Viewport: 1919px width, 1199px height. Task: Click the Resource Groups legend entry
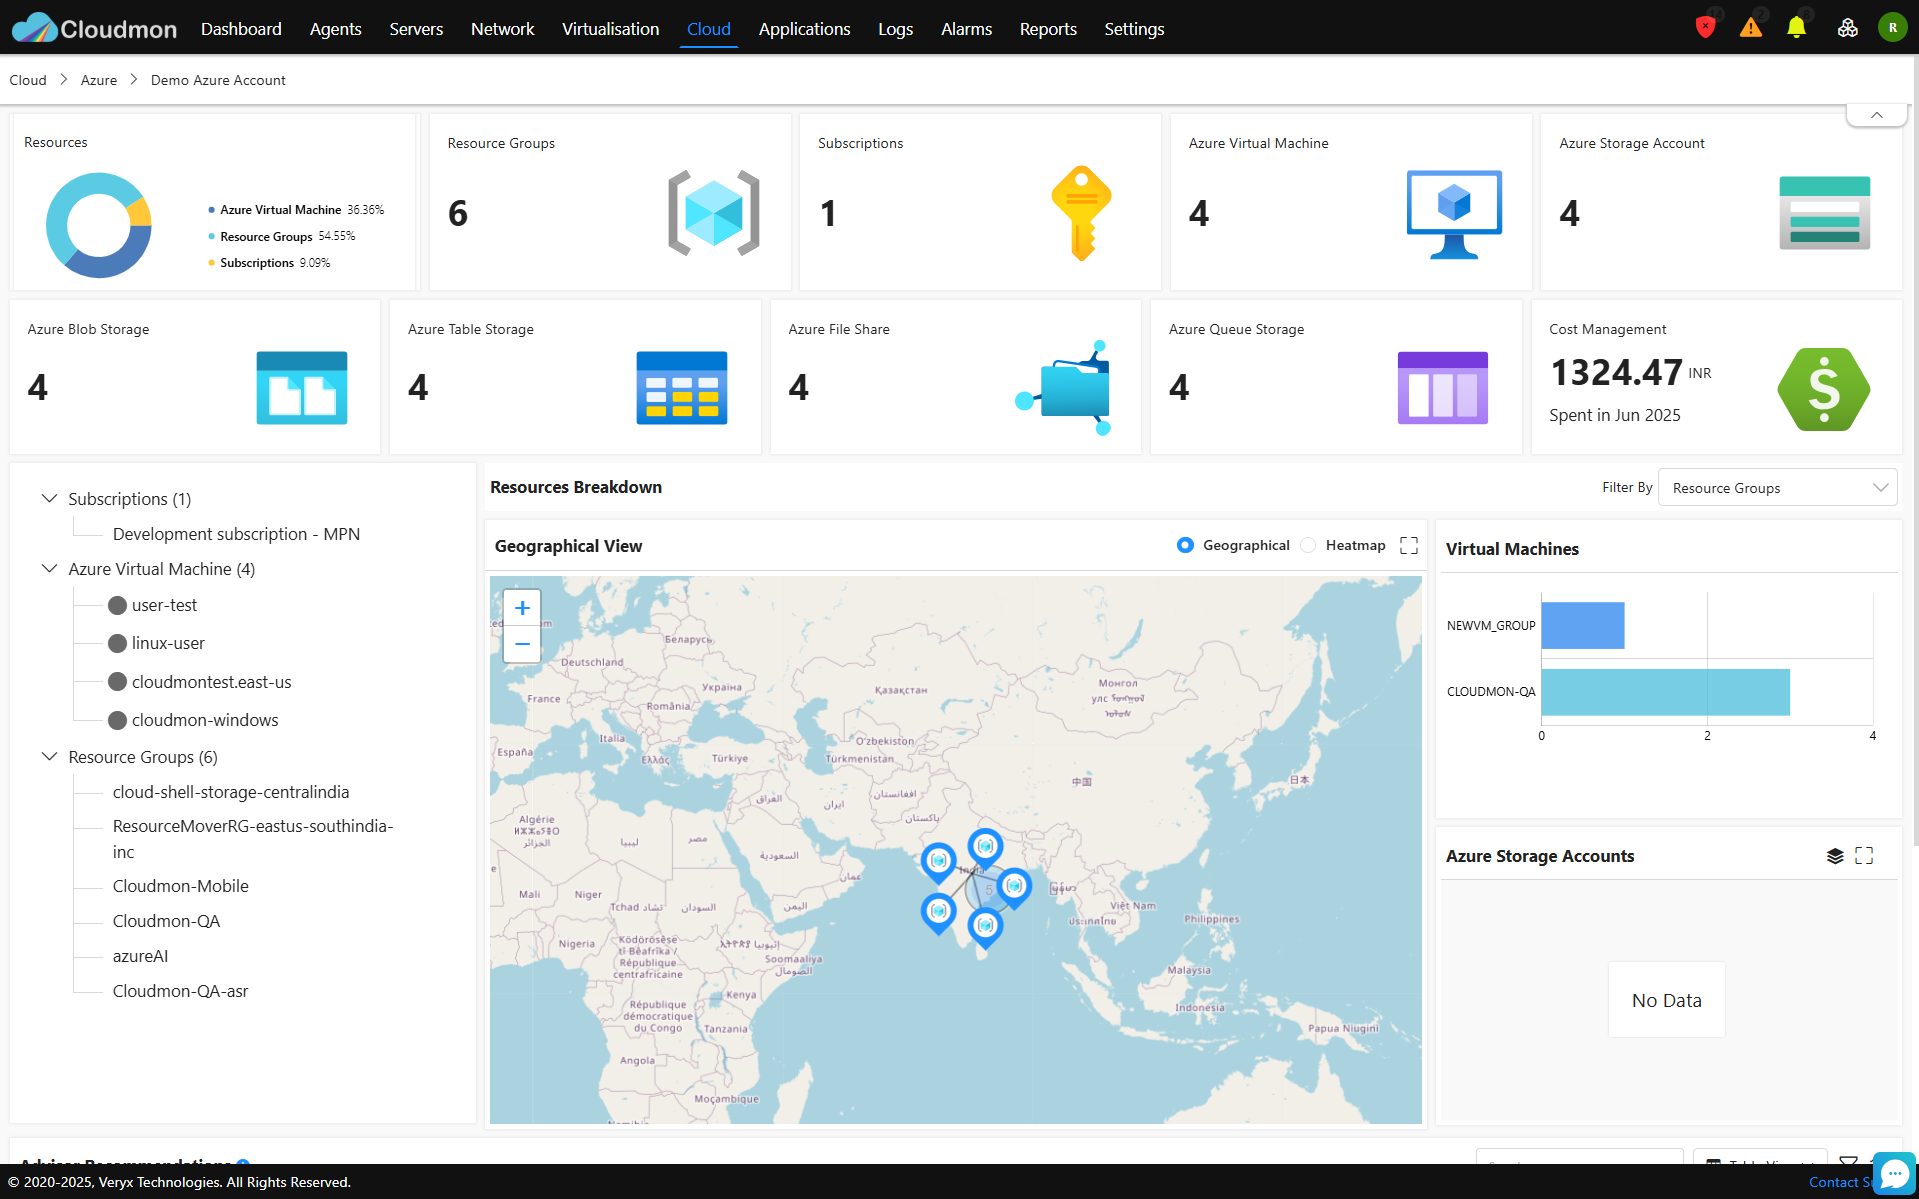[x=281, y=236]
